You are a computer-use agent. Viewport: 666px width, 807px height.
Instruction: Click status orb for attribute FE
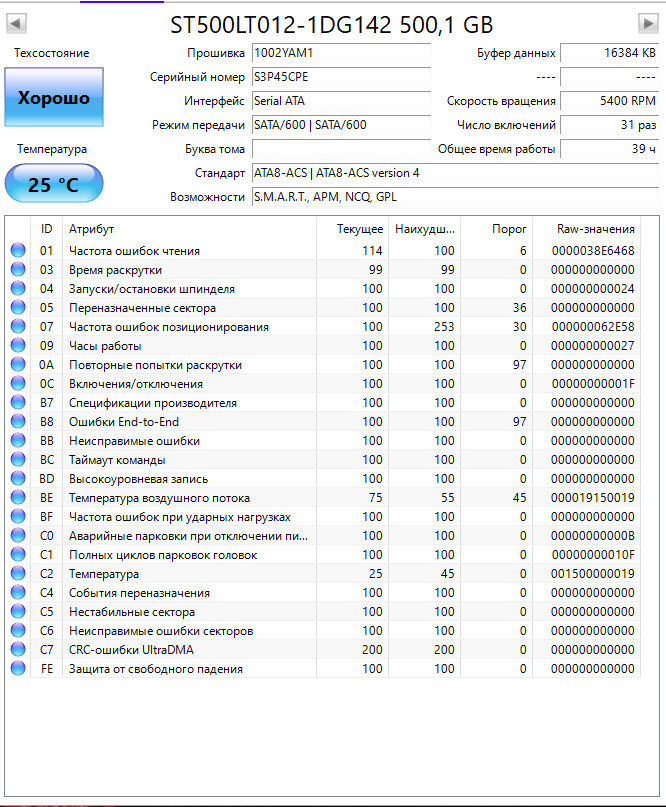[x=18, y=669]
